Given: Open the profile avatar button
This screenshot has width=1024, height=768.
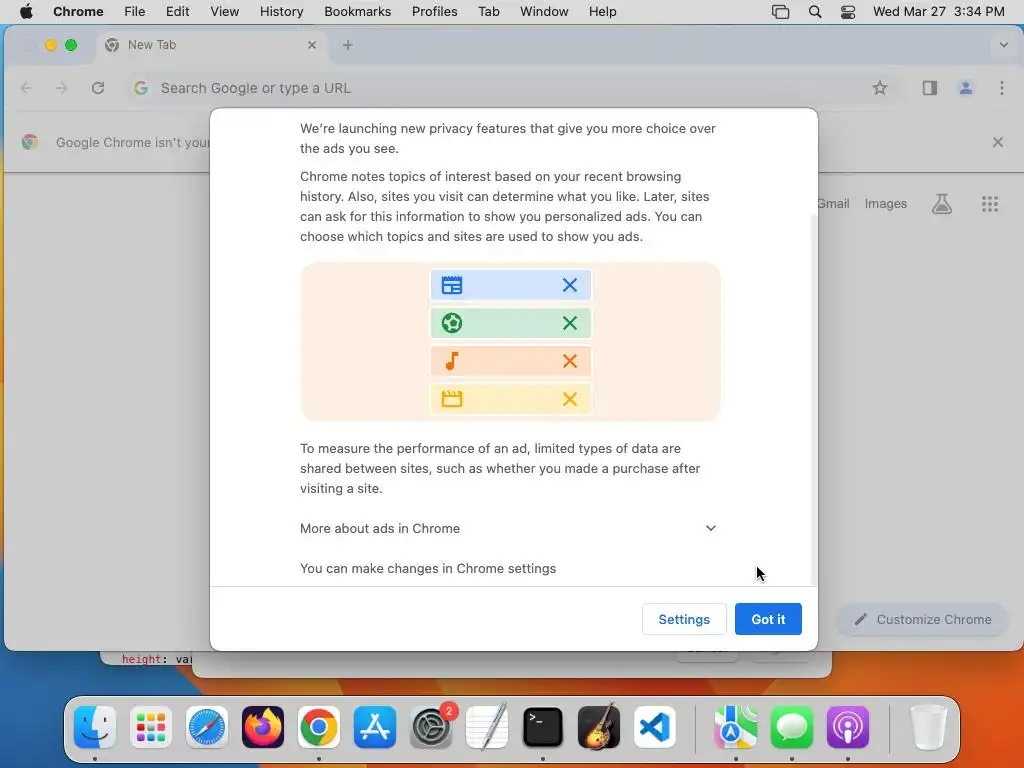Looking at the screenshot, I should [965, 88].
